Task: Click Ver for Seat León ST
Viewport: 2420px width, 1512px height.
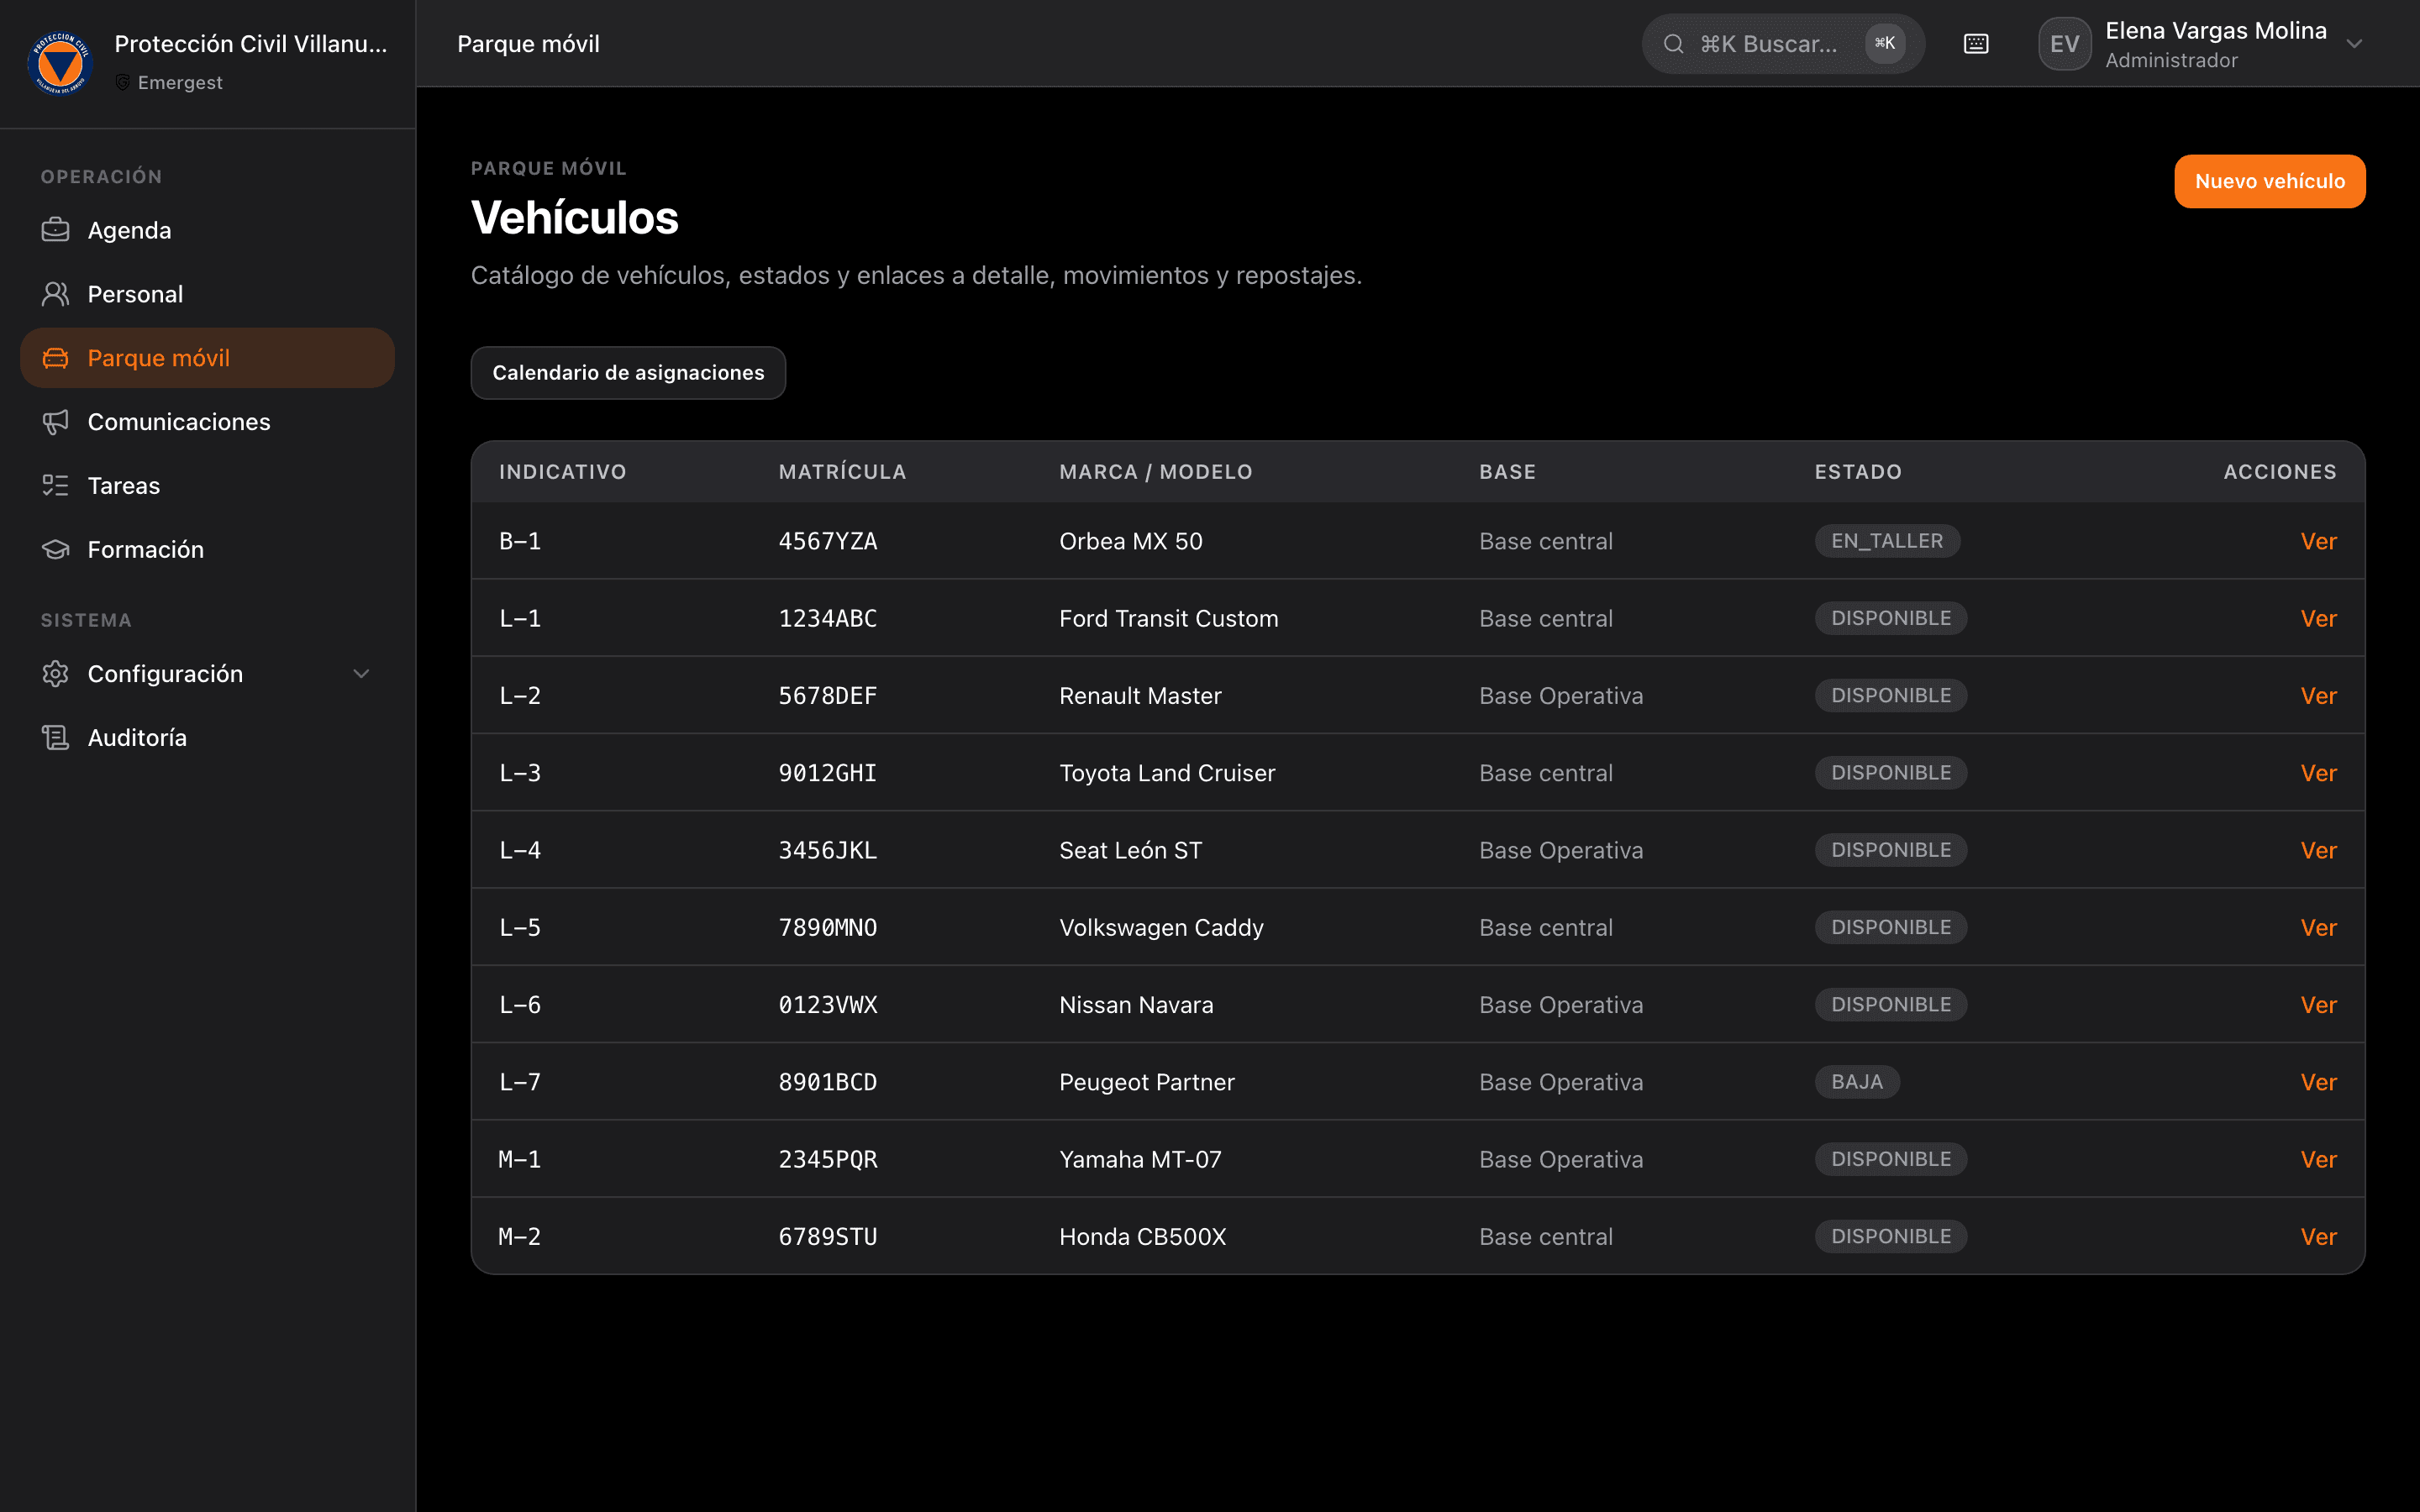Action: (x=2318, y=850)
